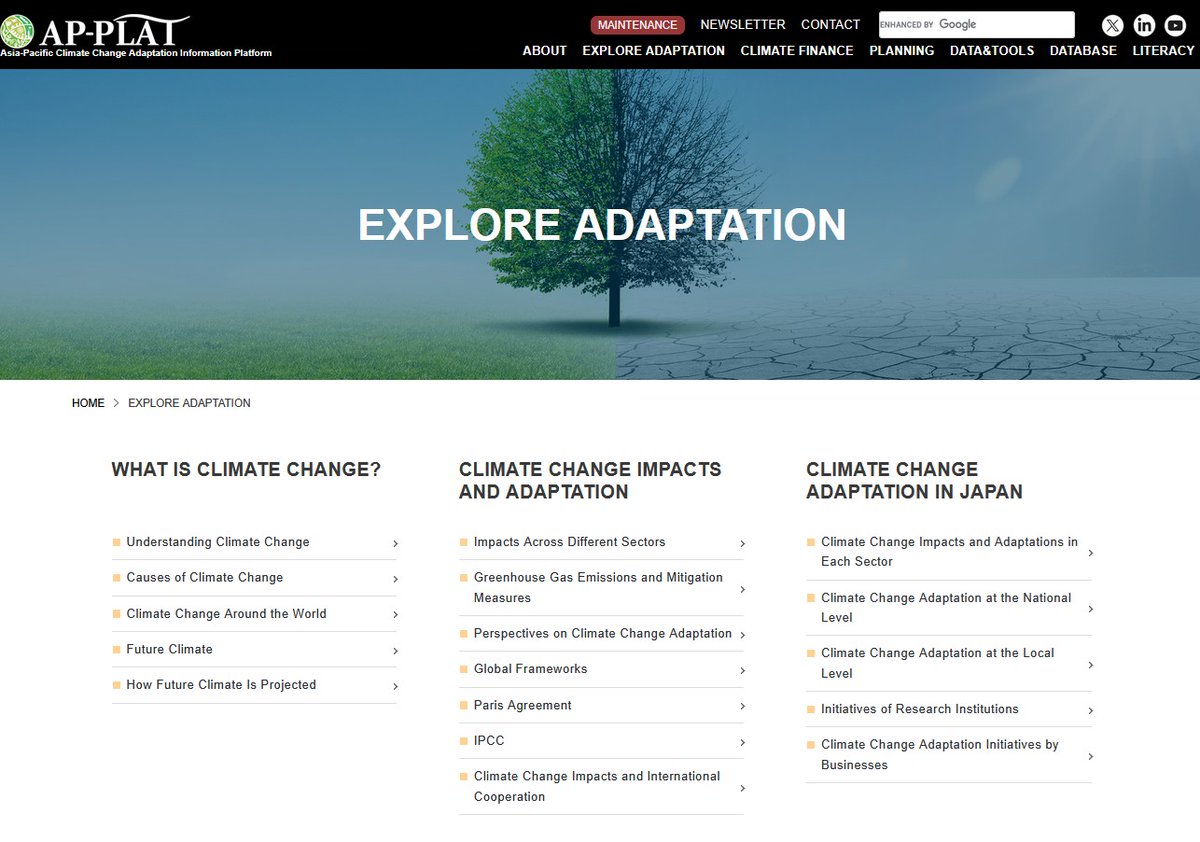Open Climate Change Impacts and International Cooperation
1200x842 pixels.
[597, 787]
